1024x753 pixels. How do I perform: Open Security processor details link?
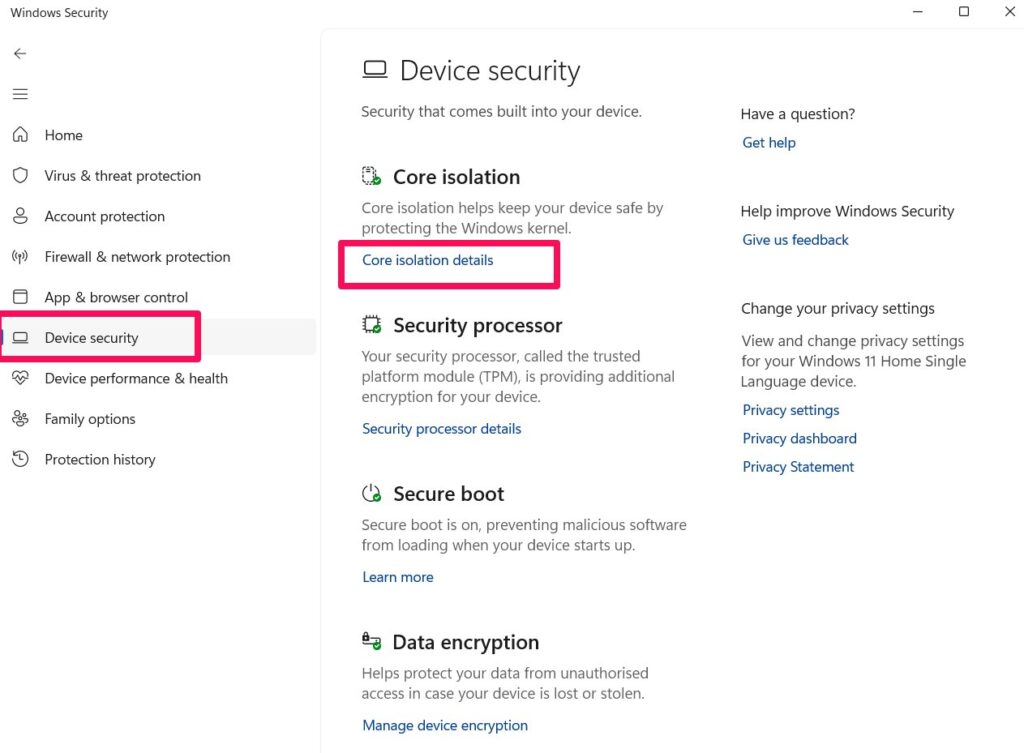(441, 429)
